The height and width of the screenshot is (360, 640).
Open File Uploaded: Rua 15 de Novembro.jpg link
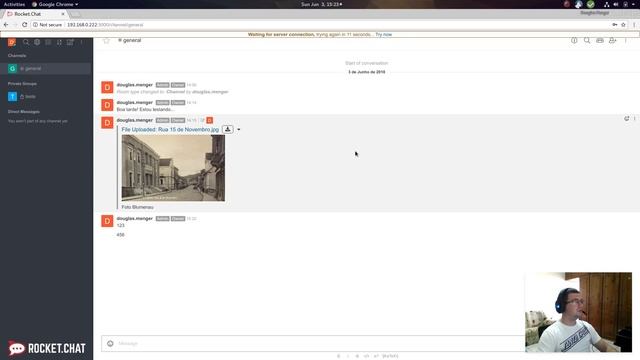tap(170, 129)
